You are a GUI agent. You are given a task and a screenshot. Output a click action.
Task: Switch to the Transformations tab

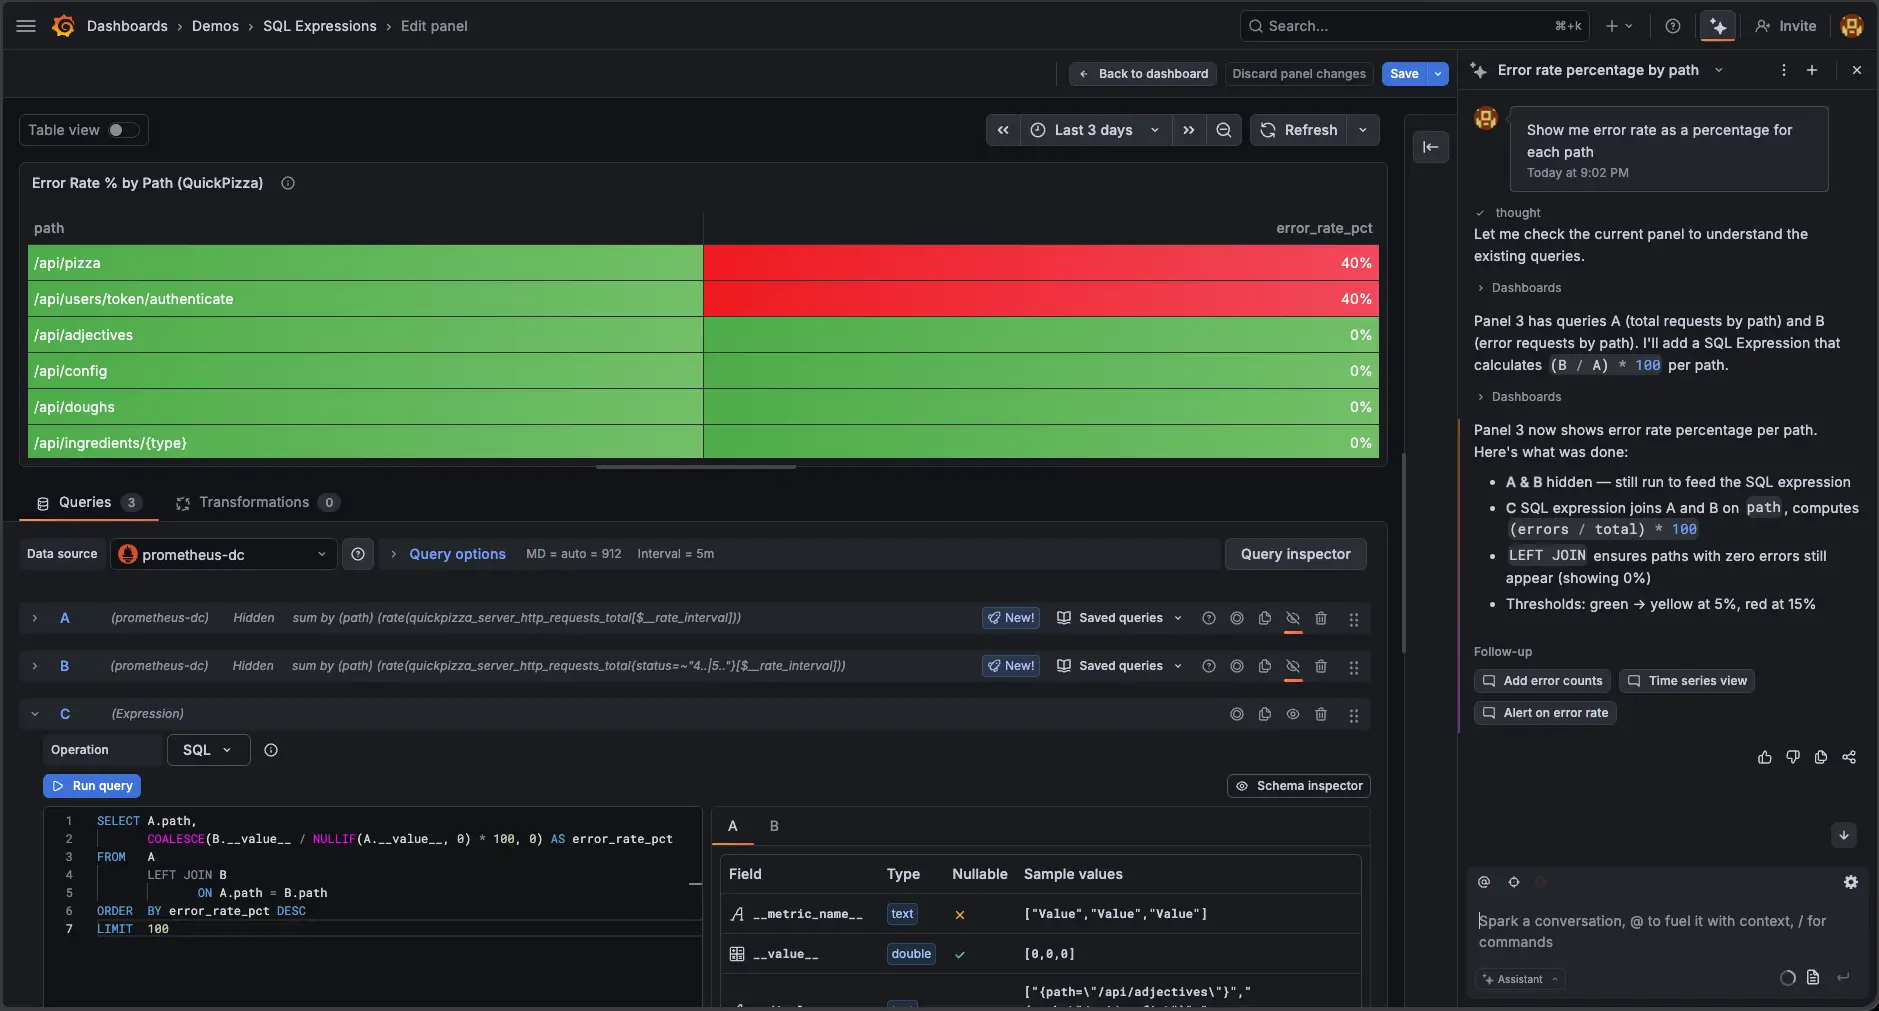click(x=254, y=502)
